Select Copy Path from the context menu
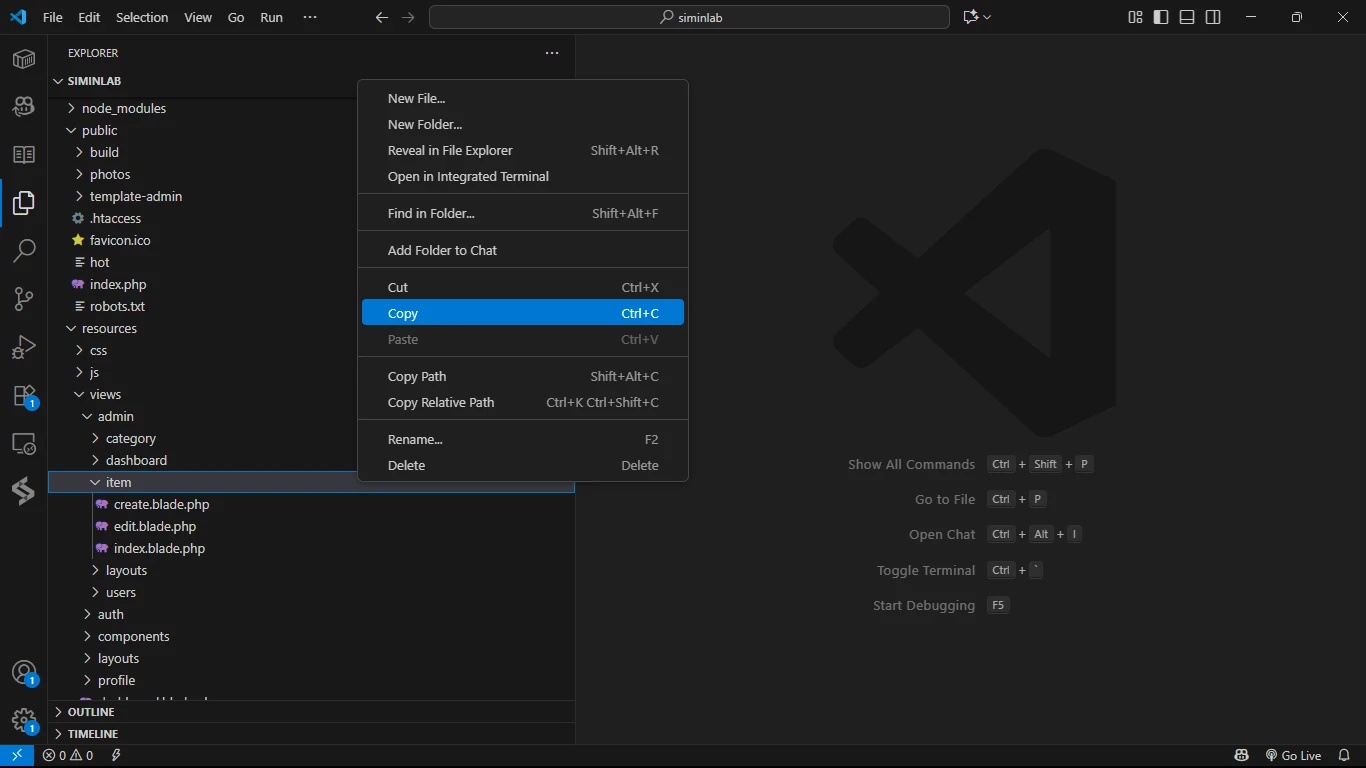The width and height of the screenshot is (1366, 768). tap(417, 376)
